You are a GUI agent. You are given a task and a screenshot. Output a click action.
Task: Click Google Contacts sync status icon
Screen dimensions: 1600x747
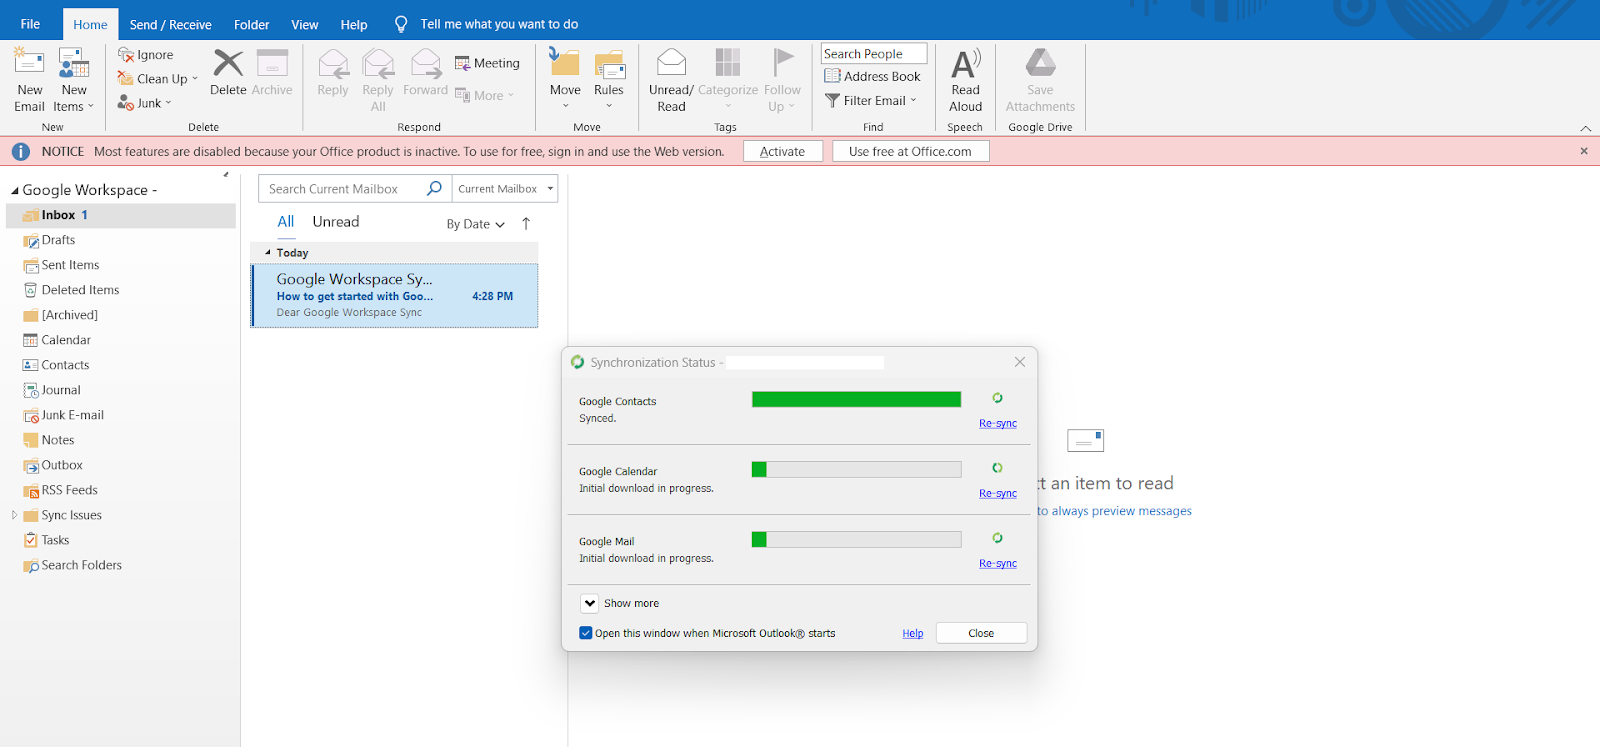[997, 398]
